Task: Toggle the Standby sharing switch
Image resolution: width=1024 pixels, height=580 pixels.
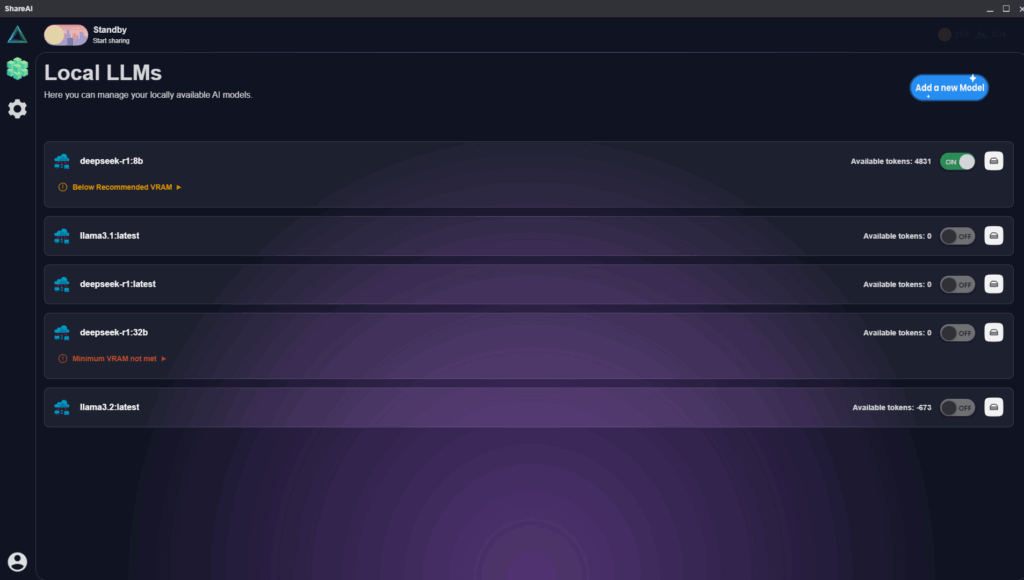Action: click(66, 35)
